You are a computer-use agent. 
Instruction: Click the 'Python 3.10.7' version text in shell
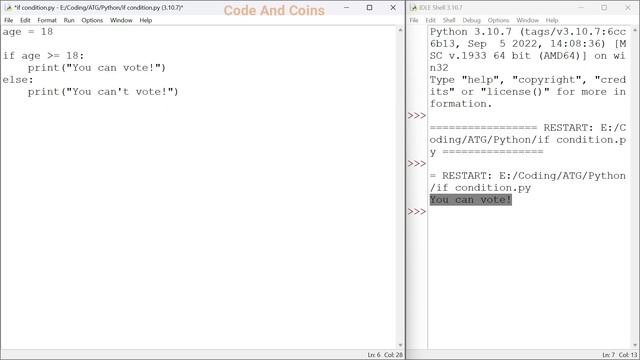pyautogui.click(x=471, y=32)
